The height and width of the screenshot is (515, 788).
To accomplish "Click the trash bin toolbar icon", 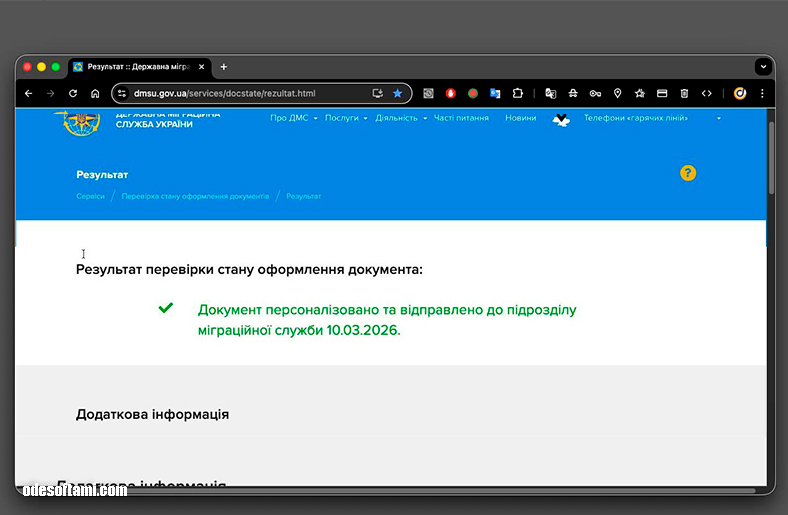I will [x=684, y=93].
